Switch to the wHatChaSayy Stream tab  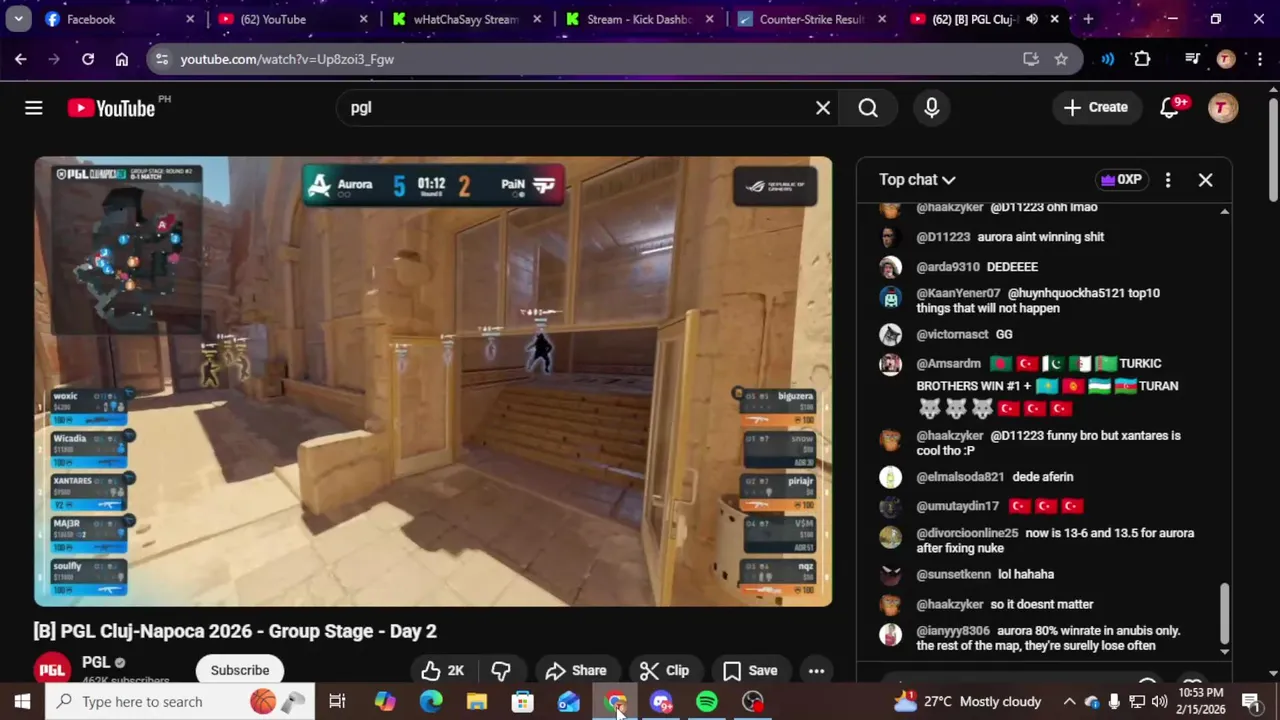[x=466, y=19]
